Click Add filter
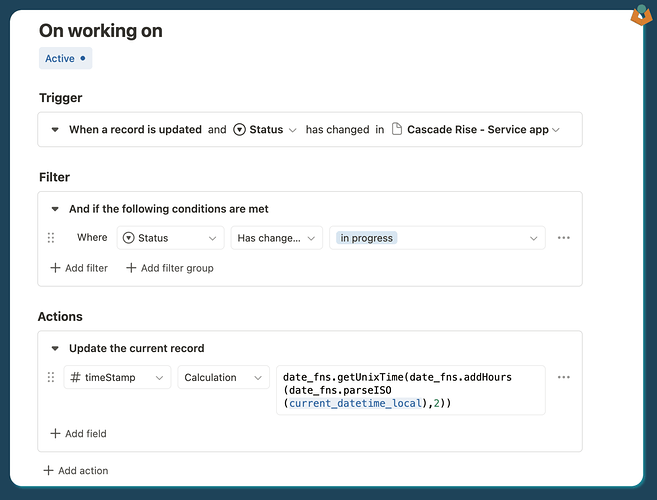The image size is (657, 500). pos(79,268)
